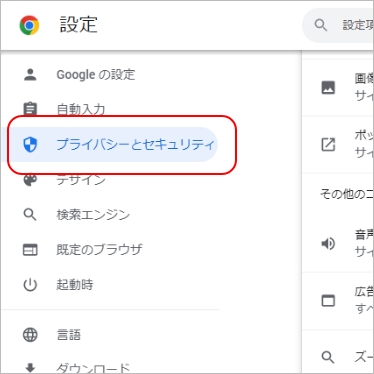Click the magnifier icon beside 検索エンジン
Screen dimensions: 374x374
(30, 215)
